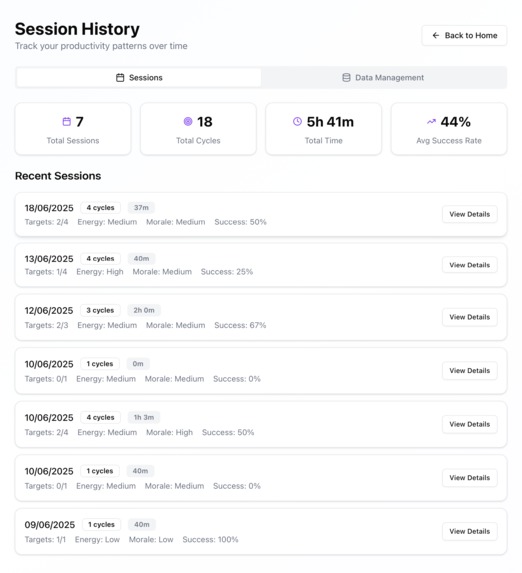Click the 4 cycles badge on 13/06/2025
Screen dimensions: 522x573
(101, 259)
